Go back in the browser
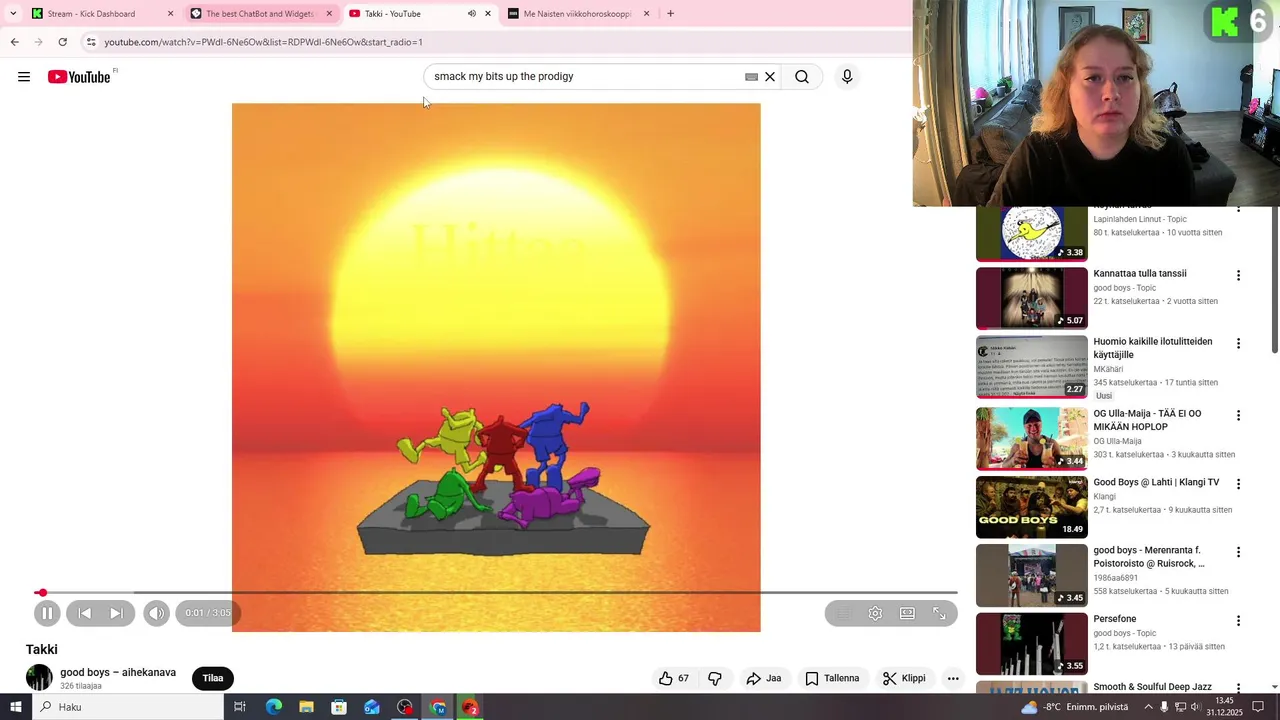 (14, 42)
